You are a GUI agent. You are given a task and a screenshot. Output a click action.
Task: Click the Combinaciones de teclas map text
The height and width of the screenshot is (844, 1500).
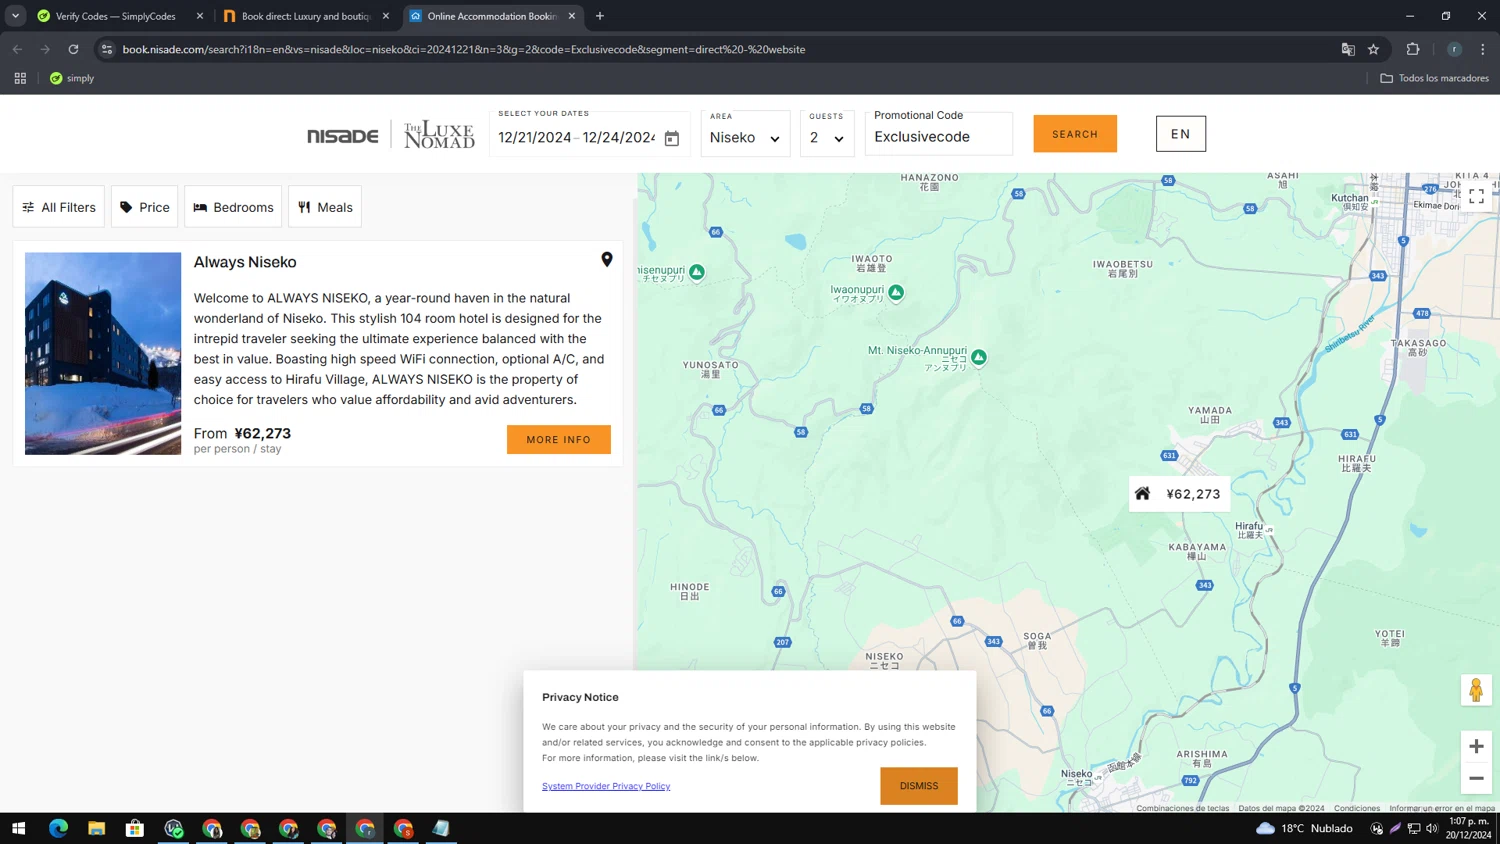tap(1183, 808)
